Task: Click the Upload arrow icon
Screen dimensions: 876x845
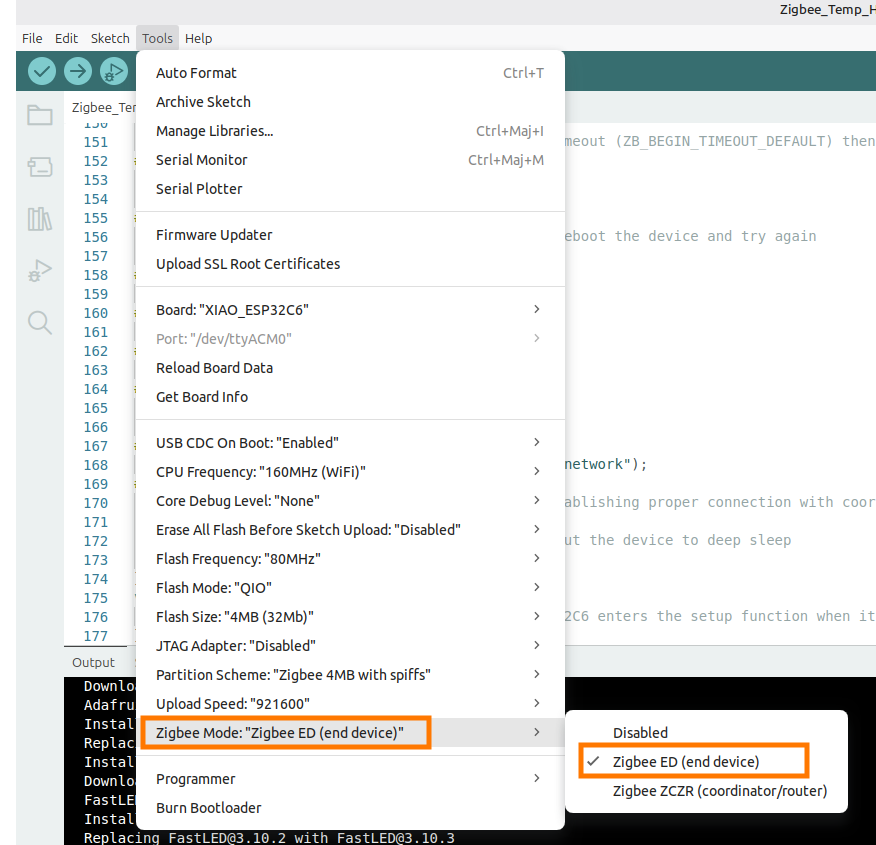Action: point(78,71)
